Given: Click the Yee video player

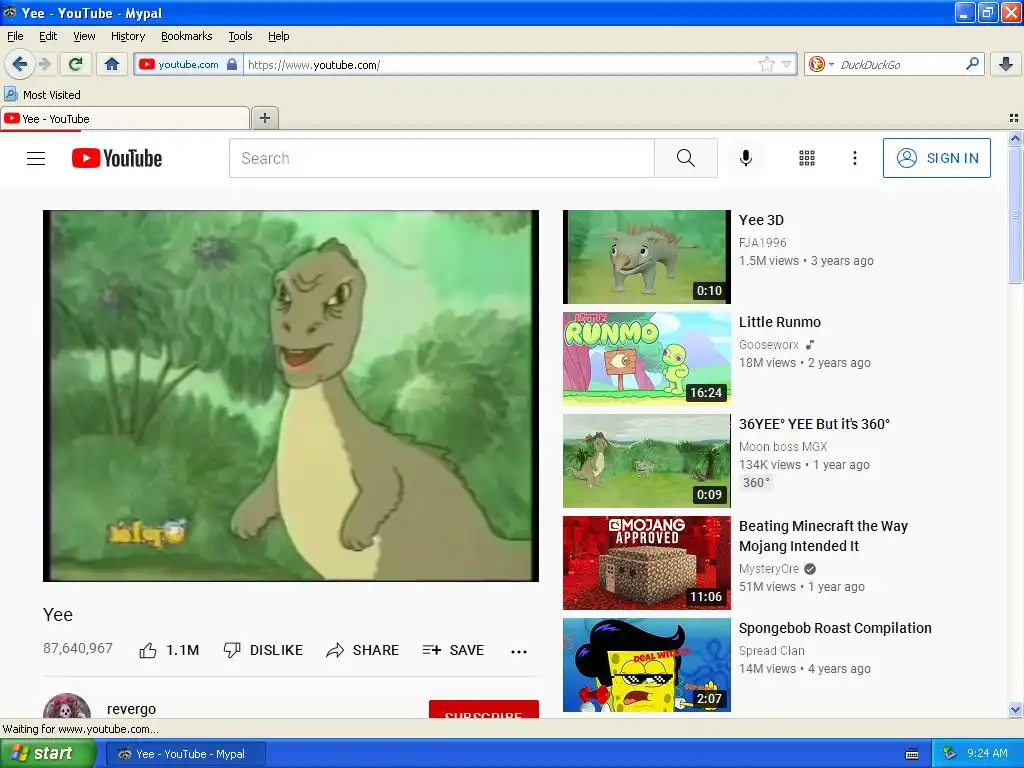Looking at the screenshot, I should pos(291,396).
